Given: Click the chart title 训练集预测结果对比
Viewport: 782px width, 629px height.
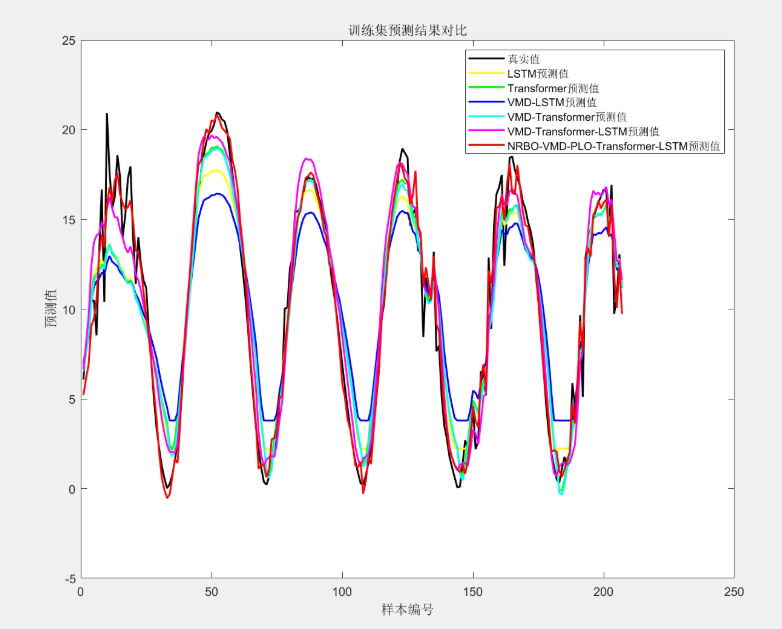Looking at the screenshot, I should 407,30.
